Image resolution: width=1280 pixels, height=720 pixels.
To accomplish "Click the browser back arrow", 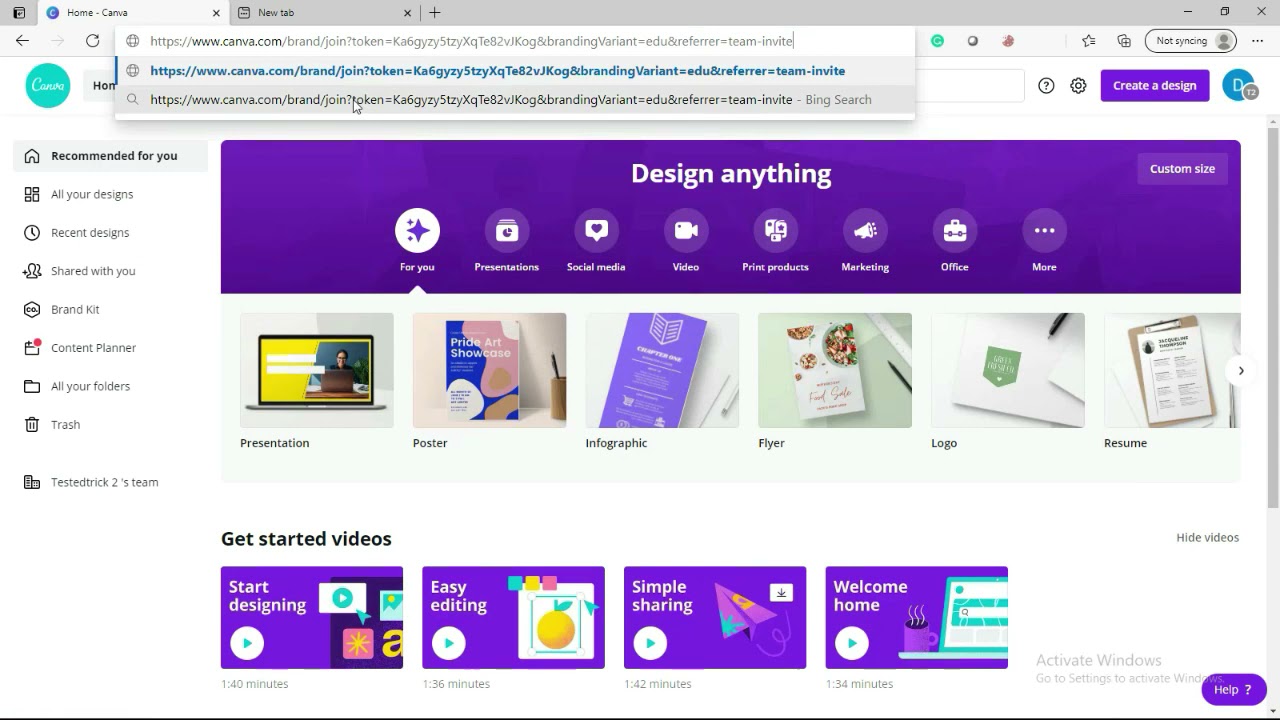I will point(22,41).
